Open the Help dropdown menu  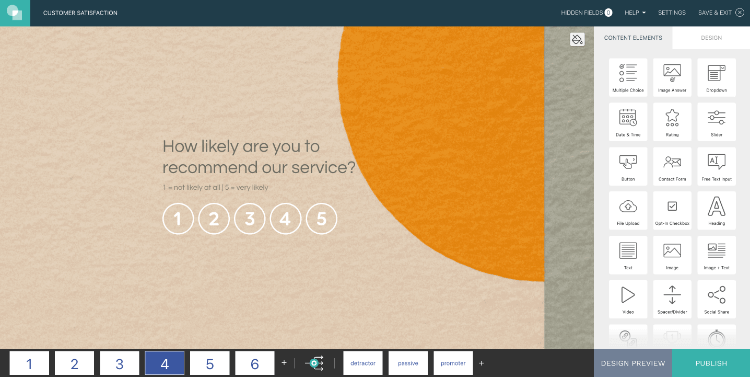[x=635, y=13]
